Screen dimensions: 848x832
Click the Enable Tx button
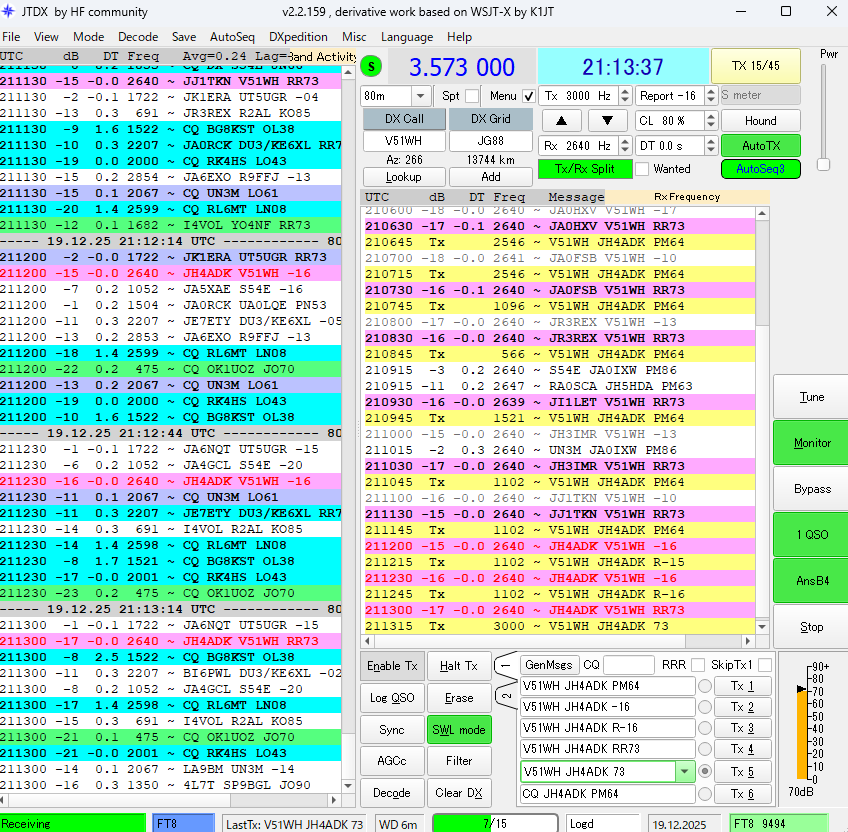tap(392, 666)
